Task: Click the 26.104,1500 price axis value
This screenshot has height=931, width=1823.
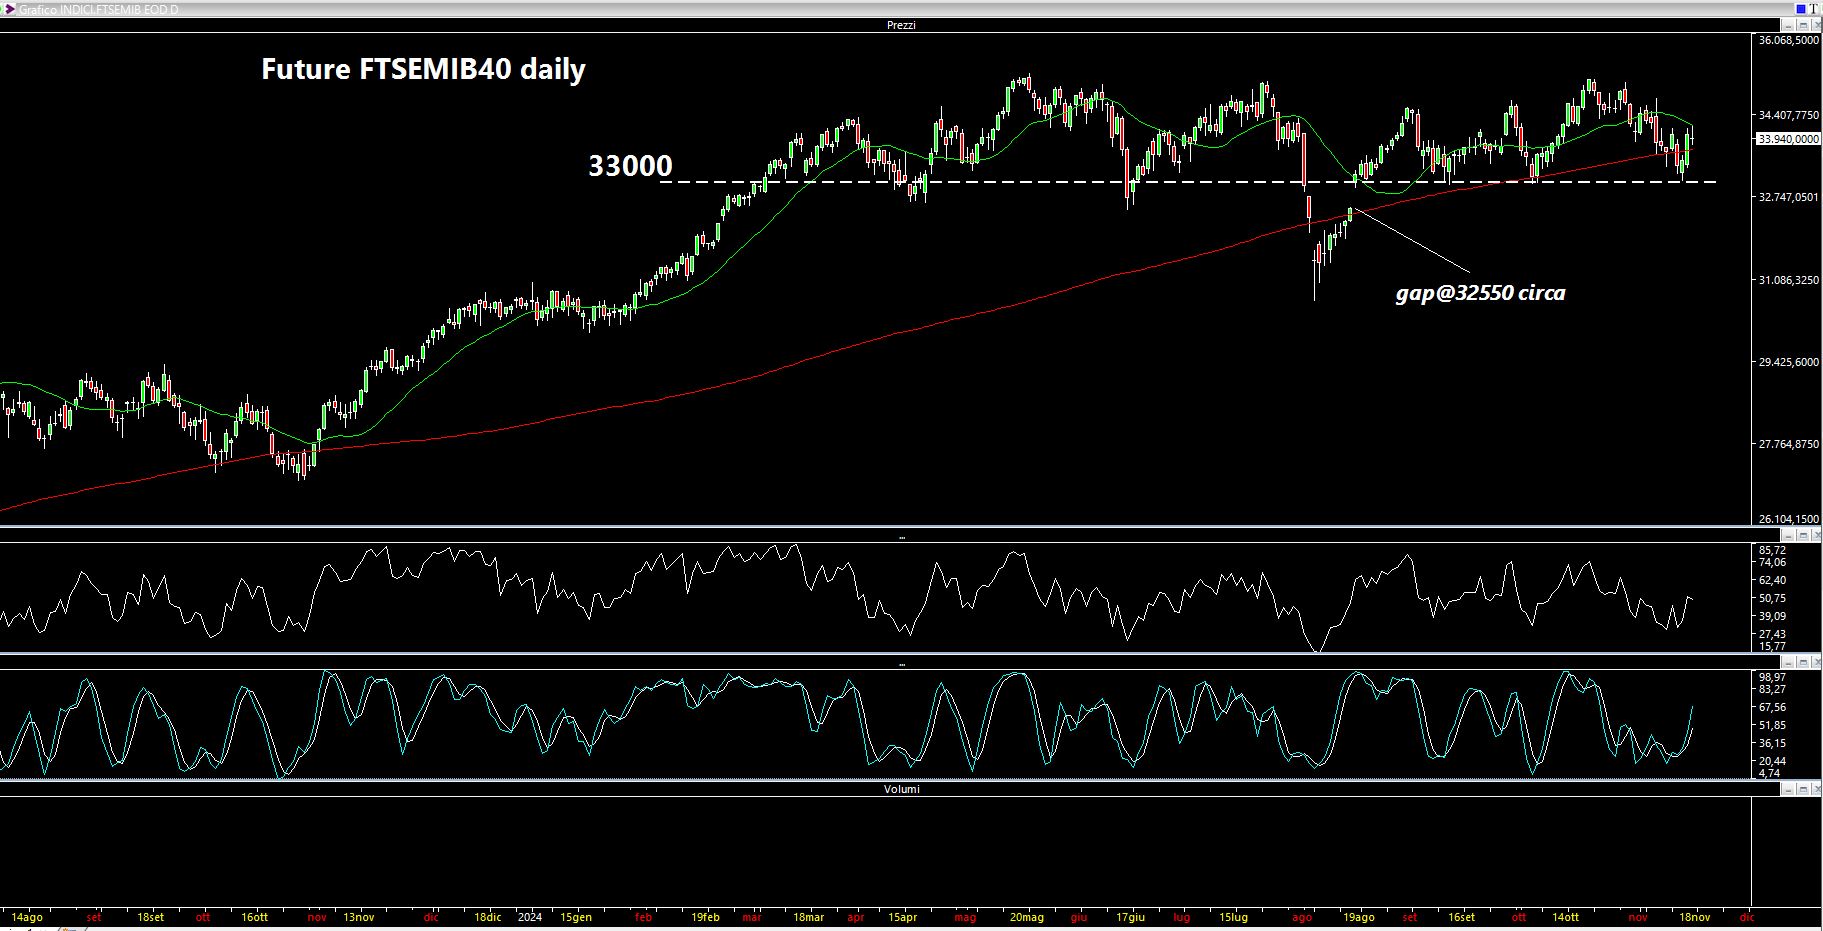Action: [1789, 519]
